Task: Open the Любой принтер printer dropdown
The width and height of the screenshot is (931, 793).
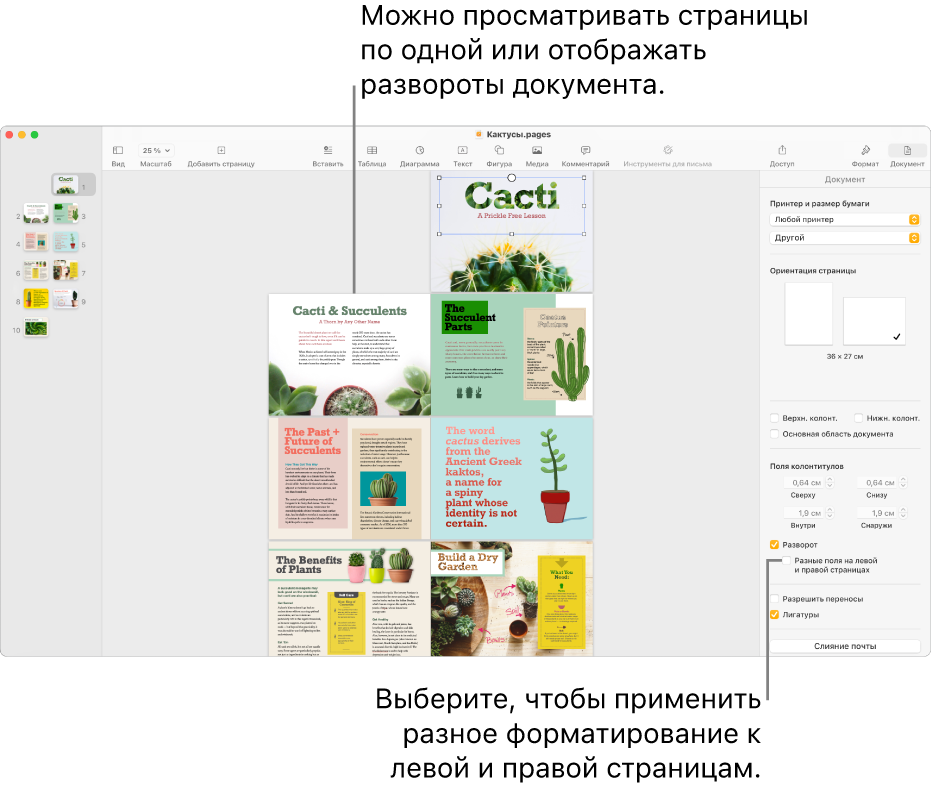Action: click(x=845, y=220)
